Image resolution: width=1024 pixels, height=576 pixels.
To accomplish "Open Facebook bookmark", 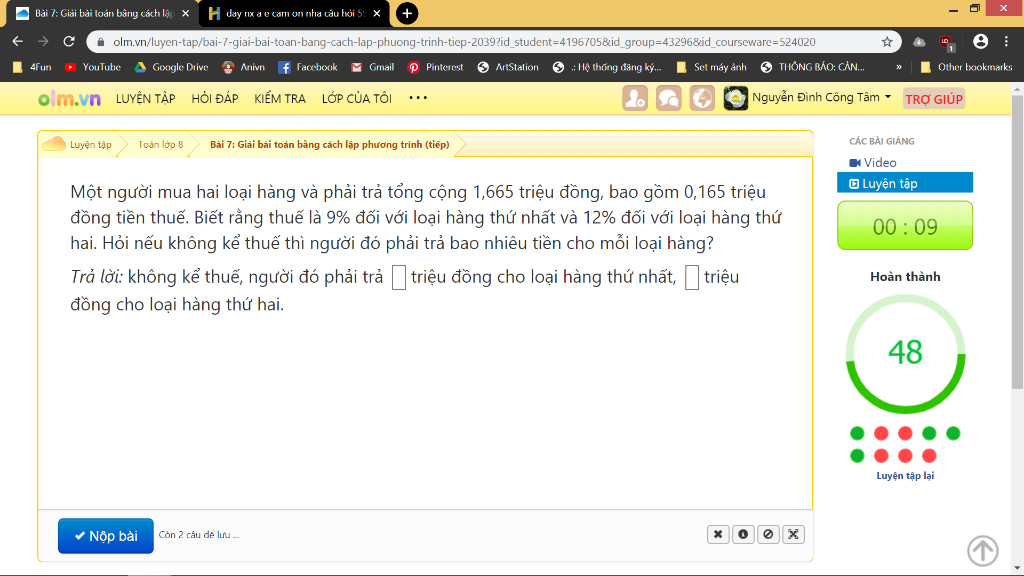I will tap(308, 67).
